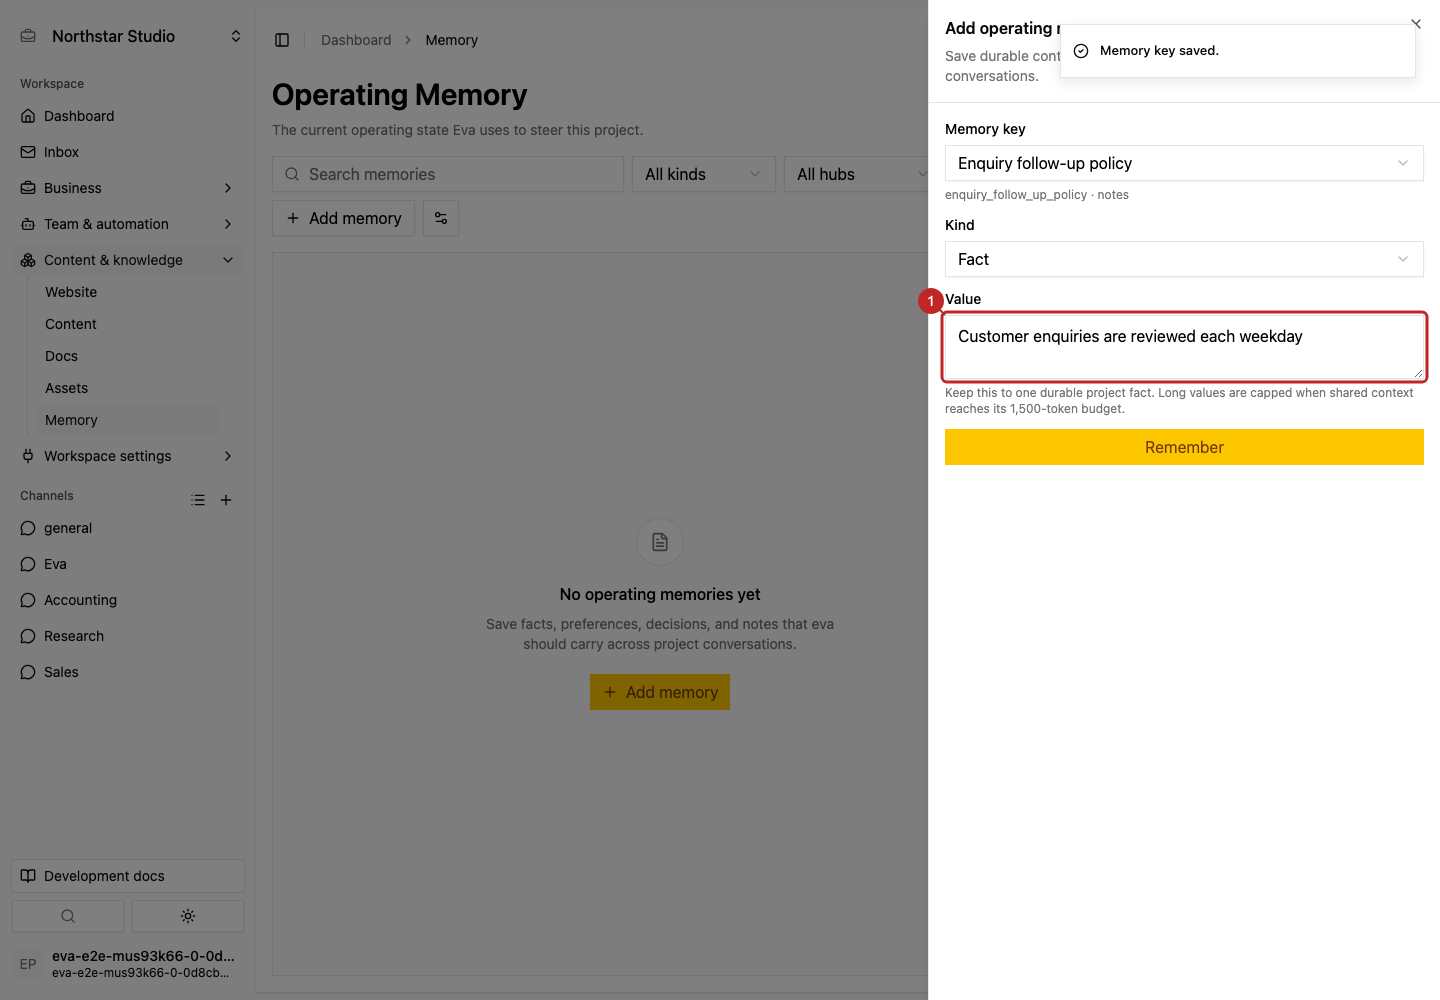Screen dimensions: 1440x1000
Task: Open the Eva channel
Action: pyautogui.click(x=128, y=564)
